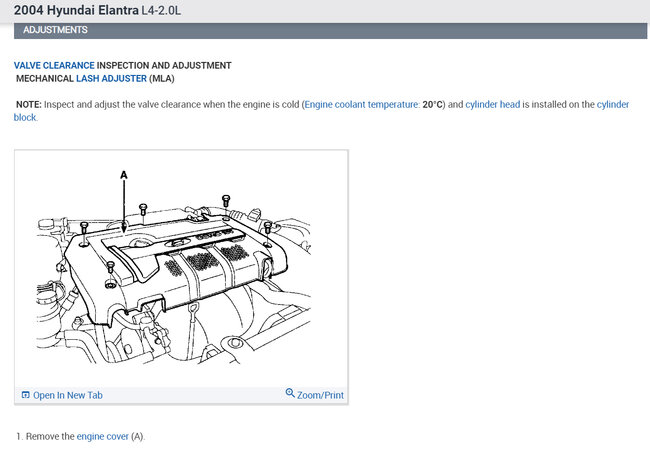Screen dimensions: 650x449
Task: Click the Hyundai logo on the engine cover drawing
Action: pos(180,244)
